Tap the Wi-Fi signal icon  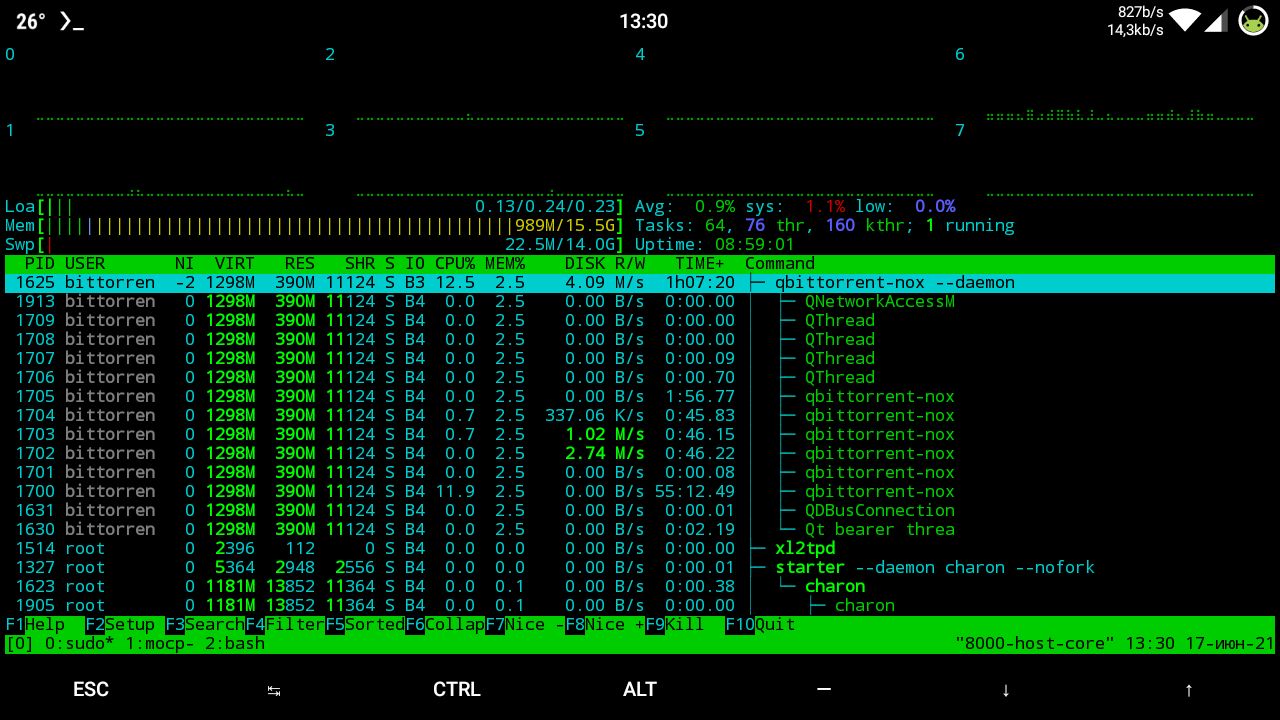pos(1184,20)
